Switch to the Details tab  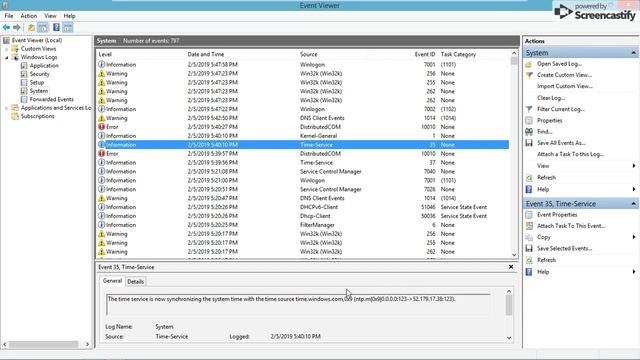[136, 282]
